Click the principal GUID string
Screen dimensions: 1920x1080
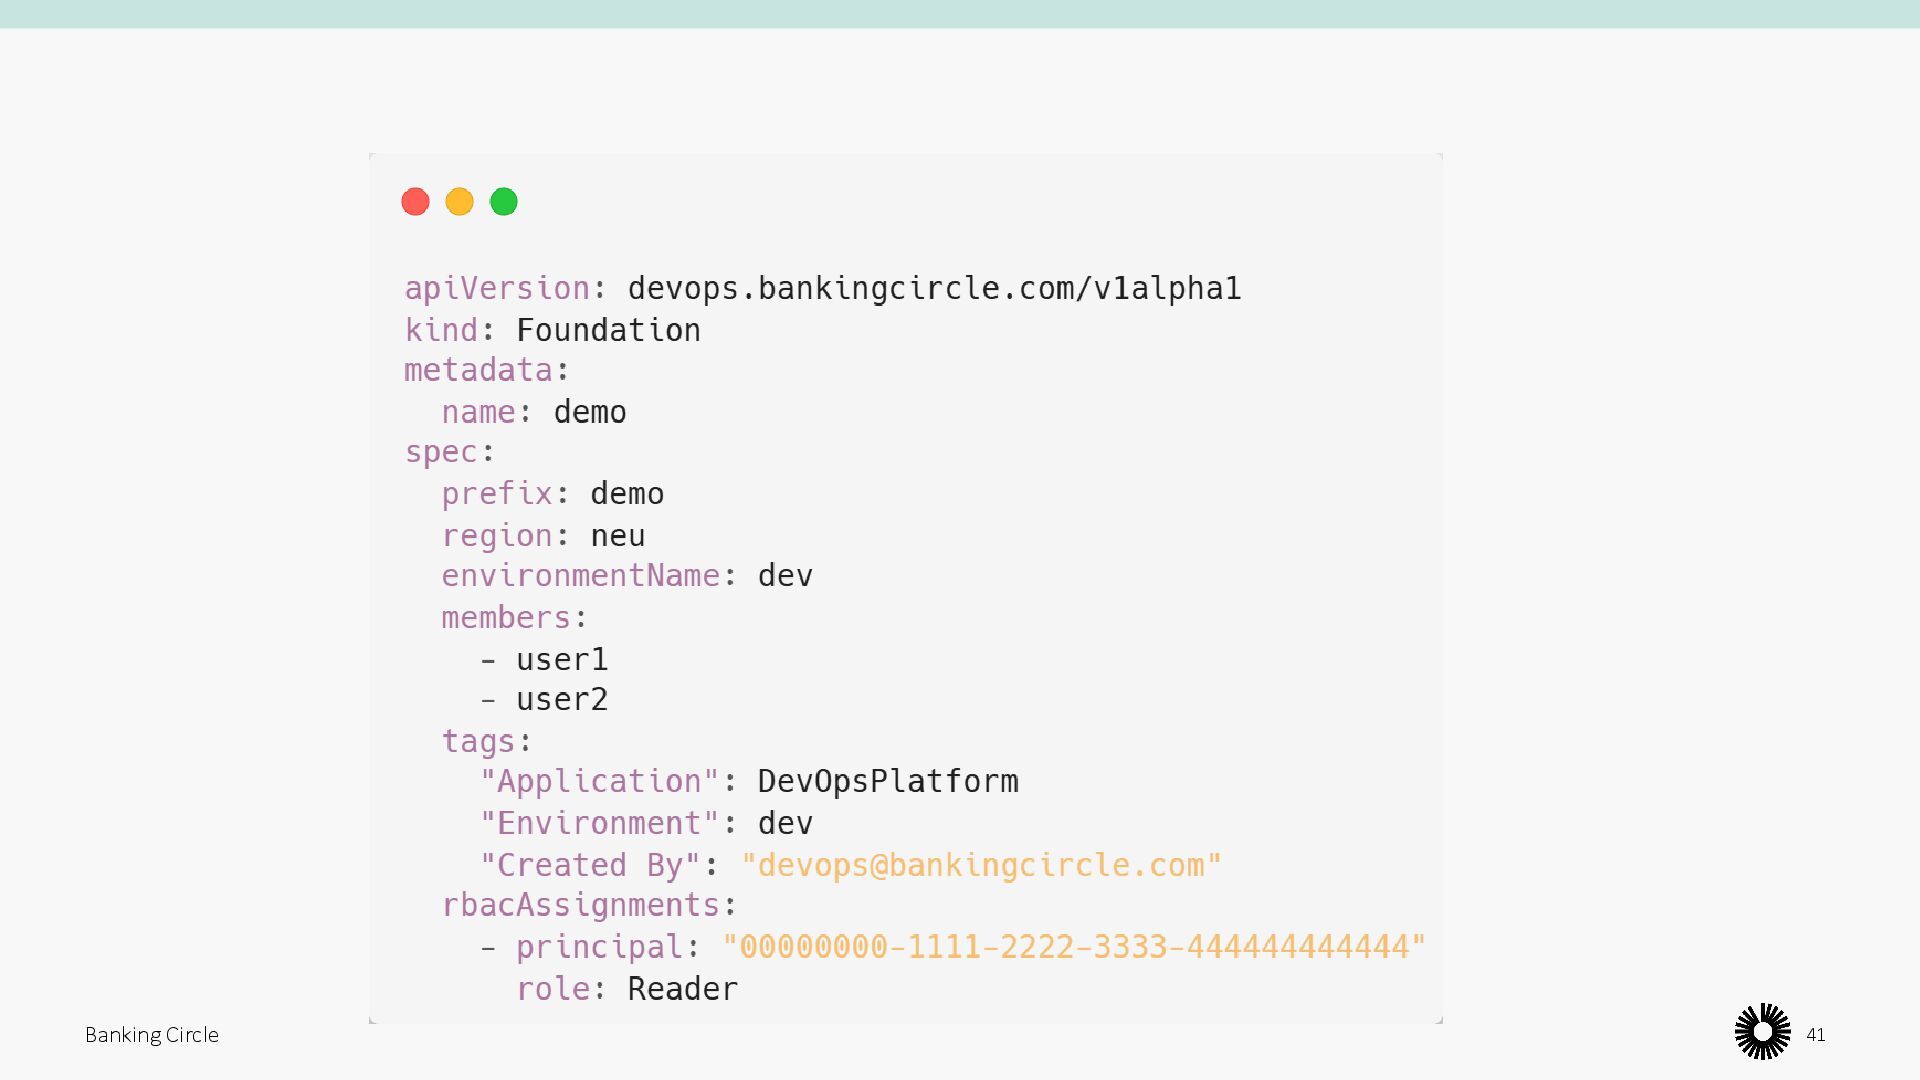[1074, 947]
